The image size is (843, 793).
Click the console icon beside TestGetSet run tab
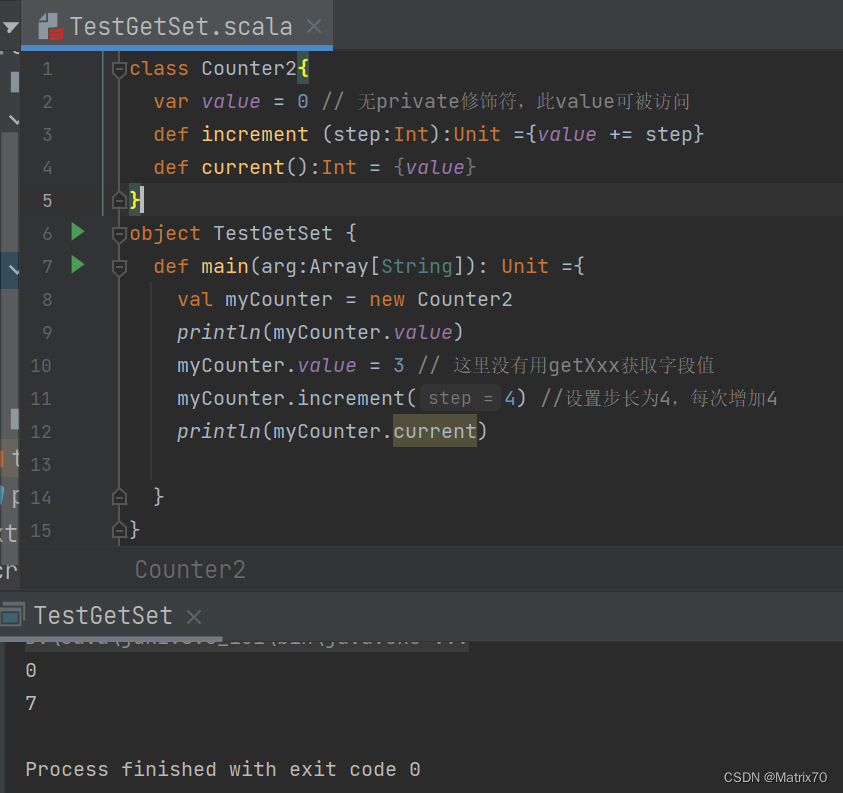(x=15, y=615)
